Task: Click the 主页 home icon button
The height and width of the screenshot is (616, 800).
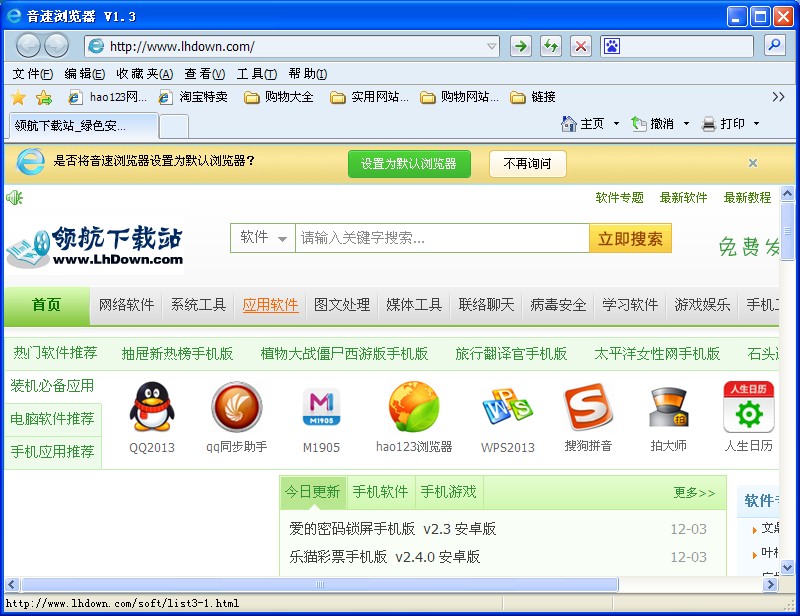Action: point(583,124)
